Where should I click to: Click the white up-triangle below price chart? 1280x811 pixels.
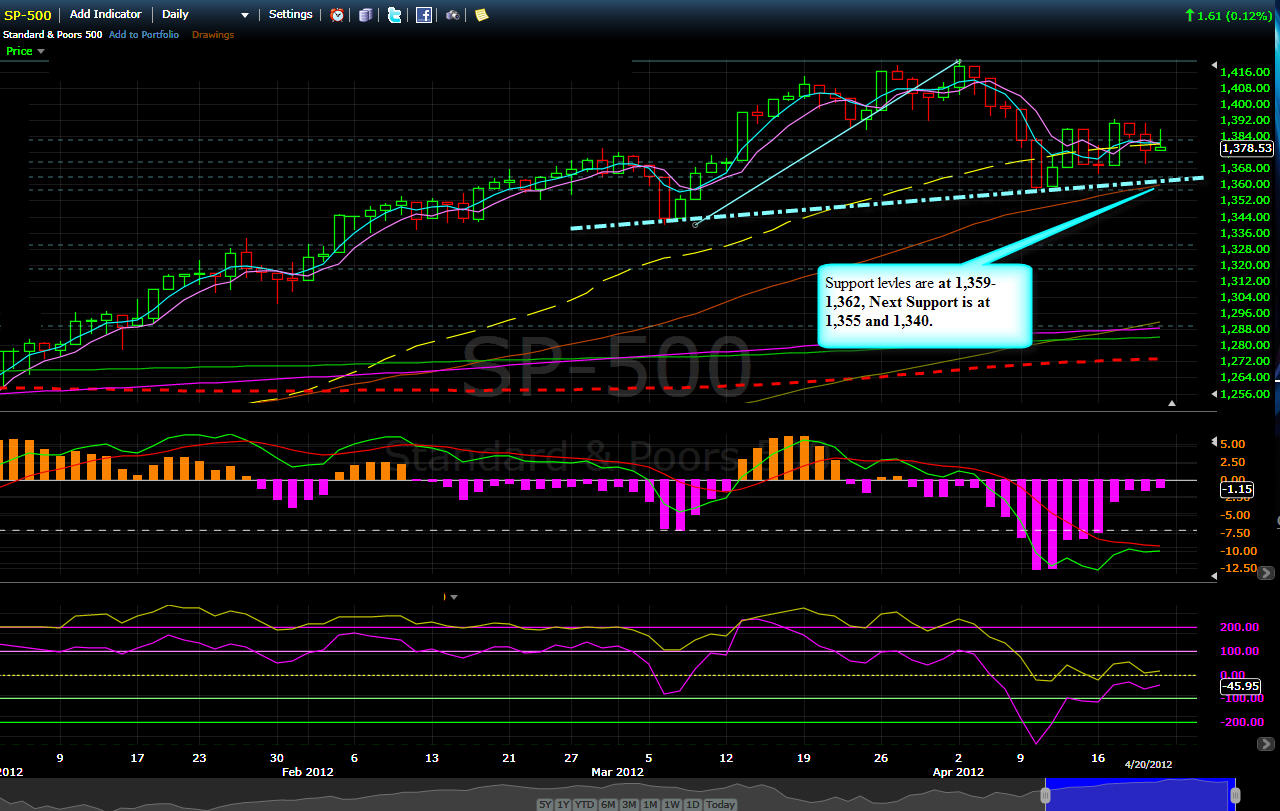pyautogui.click(x=1173, y=403)
